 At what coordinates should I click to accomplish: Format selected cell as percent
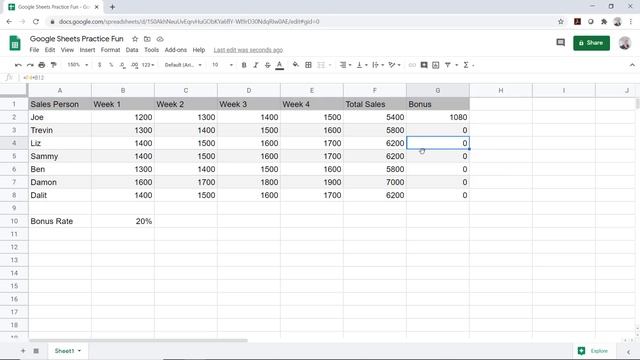[111, 65]
